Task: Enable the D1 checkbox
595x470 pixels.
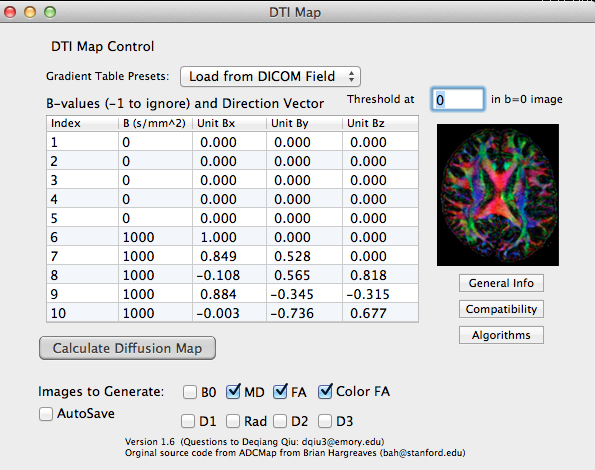Action: pos(188,421)
